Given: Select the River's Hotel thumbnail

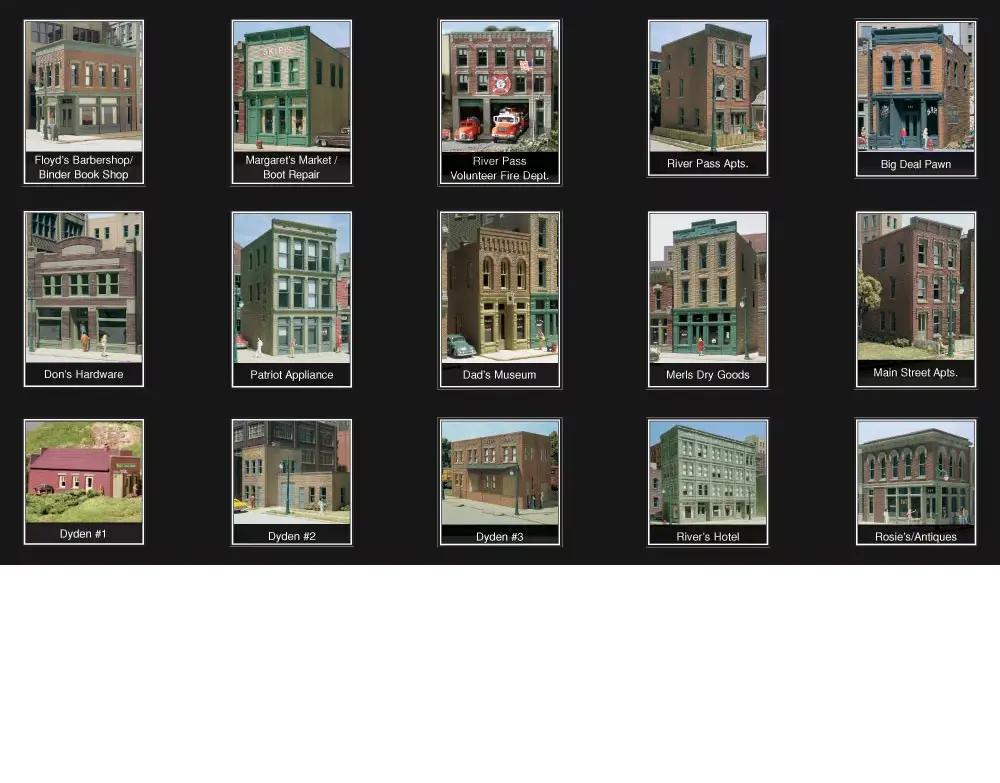Looking at the screenshot, I should pos(707,472).
